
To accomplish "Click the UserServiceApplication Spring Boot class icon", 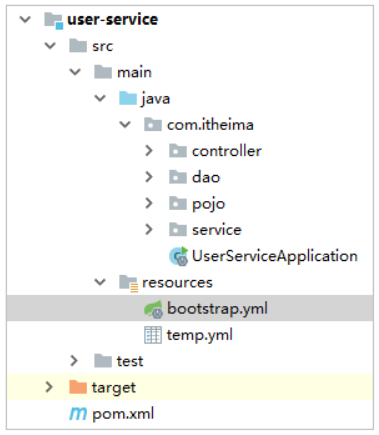I will (179, 256).
